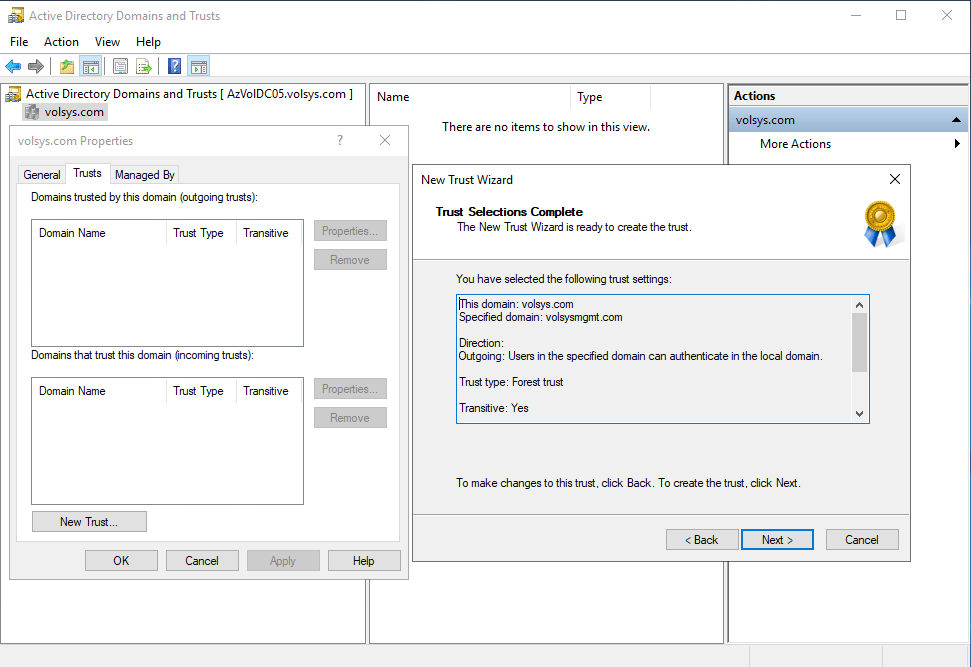
Task: Click the question mark in Properties title bar
Action: [x=340, y=141]
